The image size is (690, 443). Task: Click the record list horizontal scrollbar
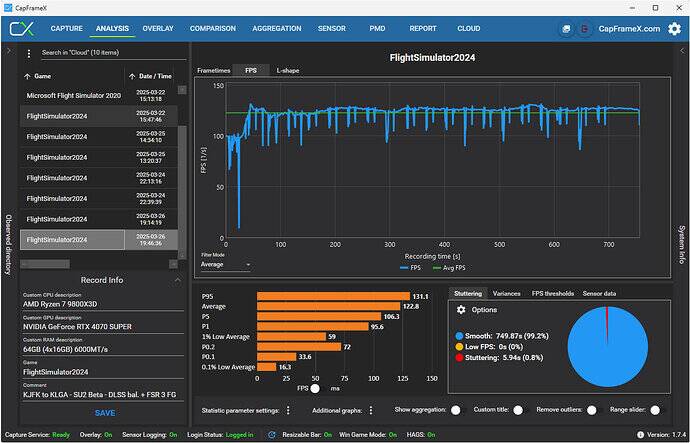(45, 264)
